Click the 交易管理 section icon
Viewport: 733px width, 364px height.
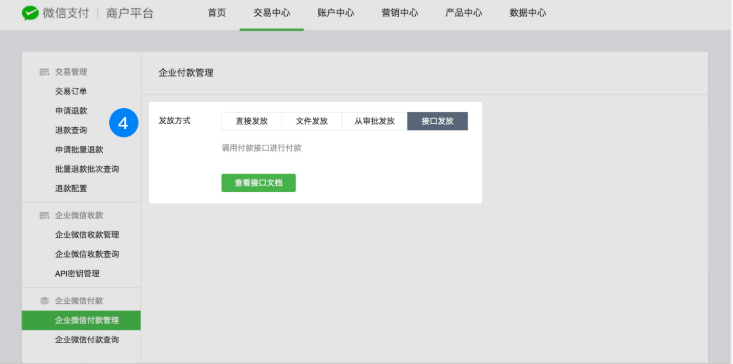tap(44, 72)
